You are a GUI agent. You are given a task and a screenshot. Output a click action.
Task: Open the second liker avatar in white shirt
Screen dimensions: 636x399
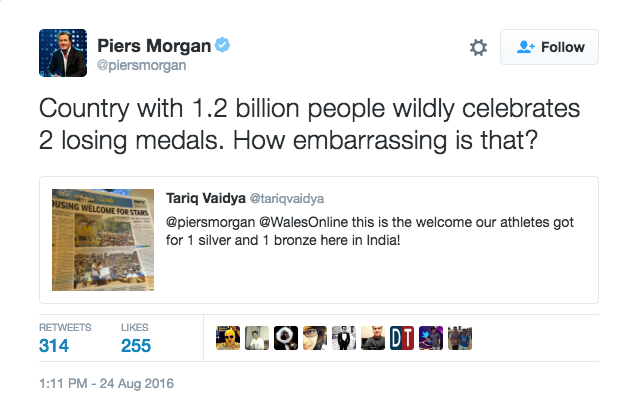[257, 338]
